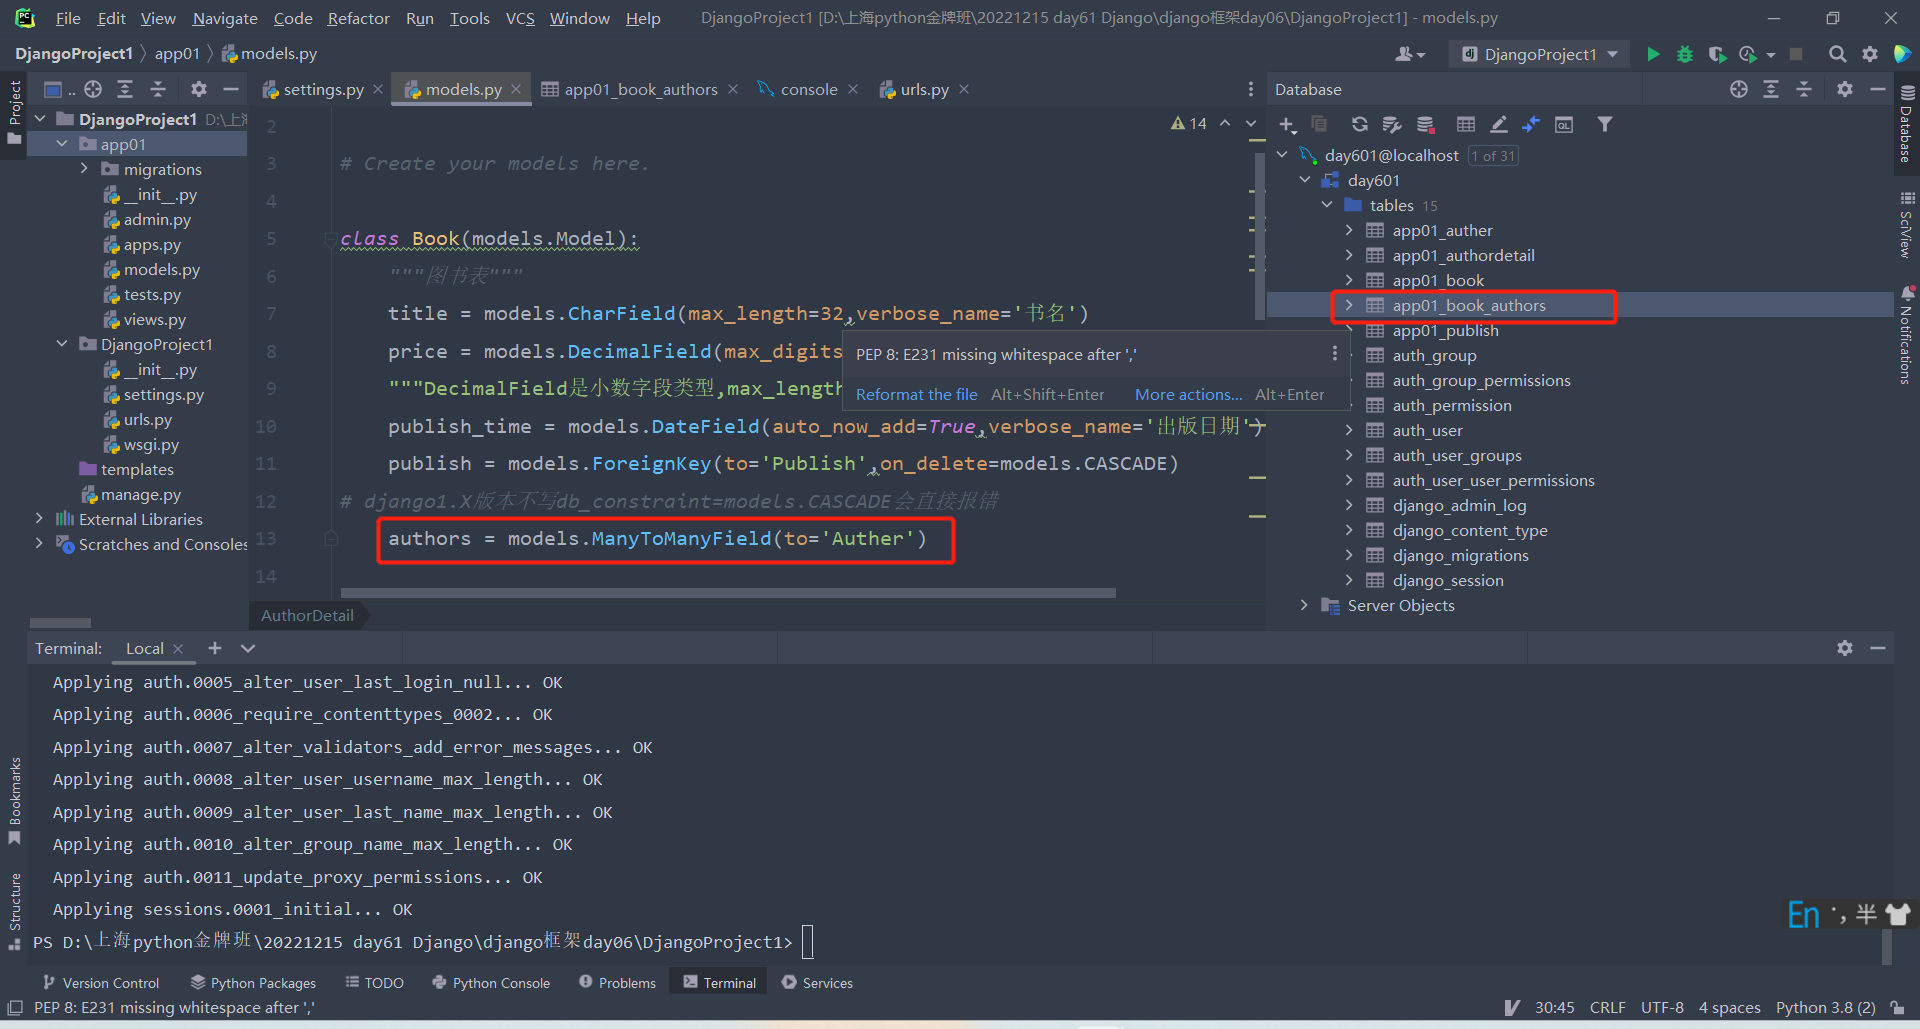This screenshot has height=1029, width=1920.
Task: Close the models.py editor tab
Action: 516,89
